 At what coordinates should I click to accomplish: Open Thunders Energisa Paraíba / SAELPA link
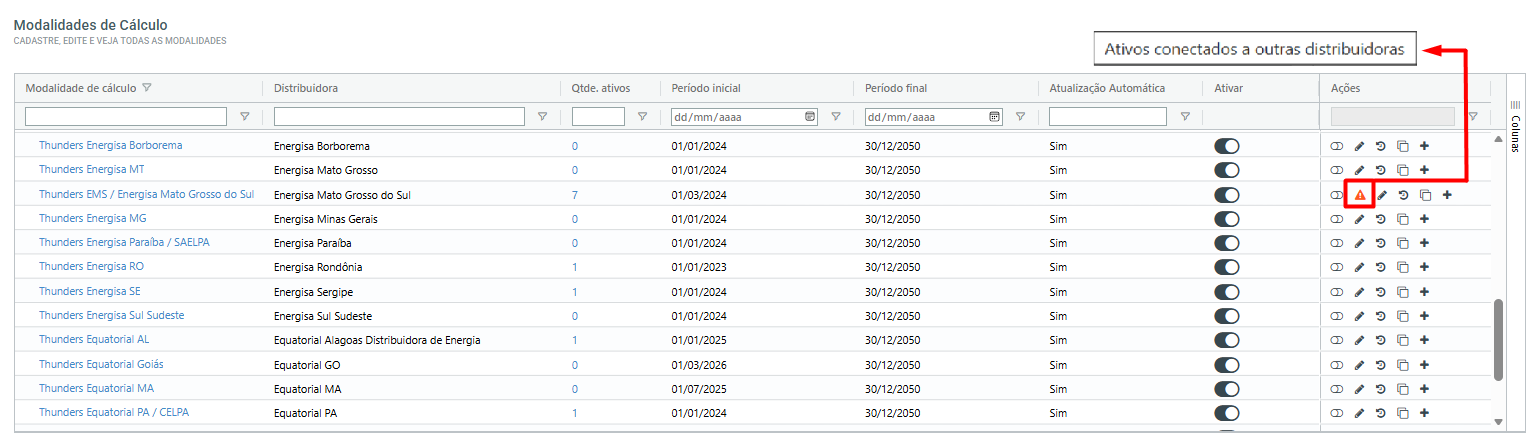(x=124, y=242)
